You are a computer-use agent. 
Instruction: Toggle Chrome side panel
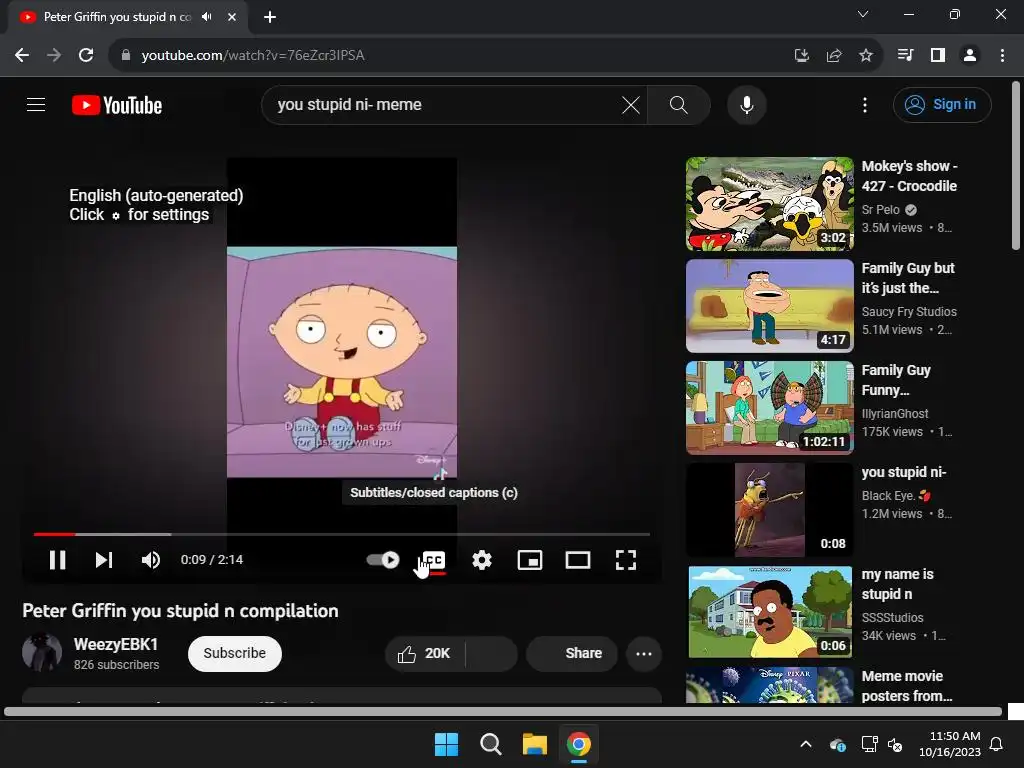937,56
